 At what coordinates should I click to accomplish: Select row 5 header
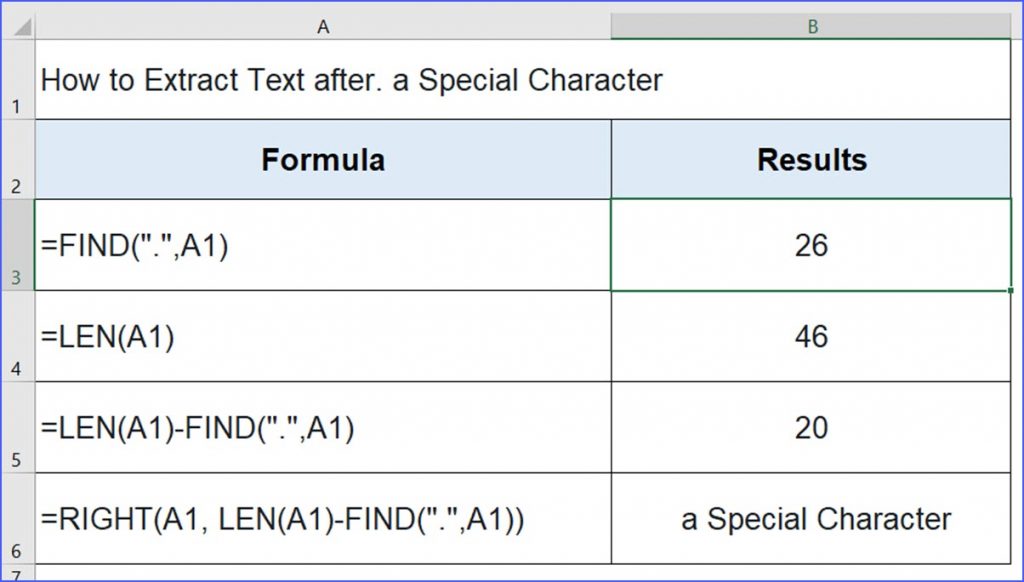(x=18, y=428)
